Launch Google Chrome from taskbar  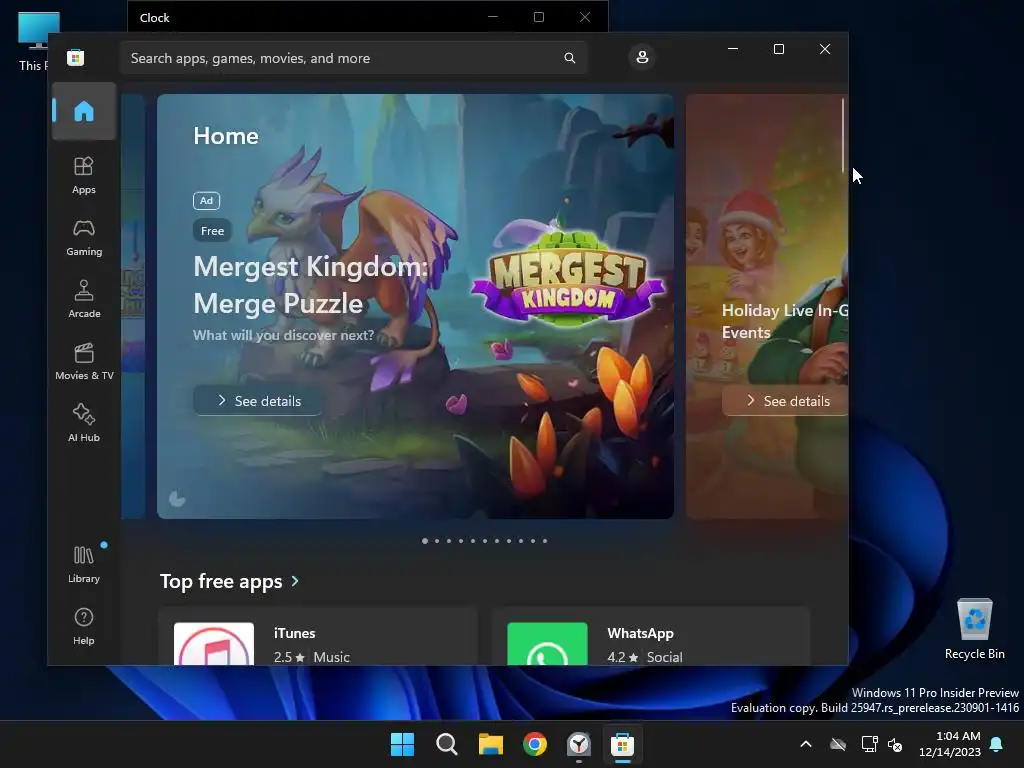(x=535, y=744)
